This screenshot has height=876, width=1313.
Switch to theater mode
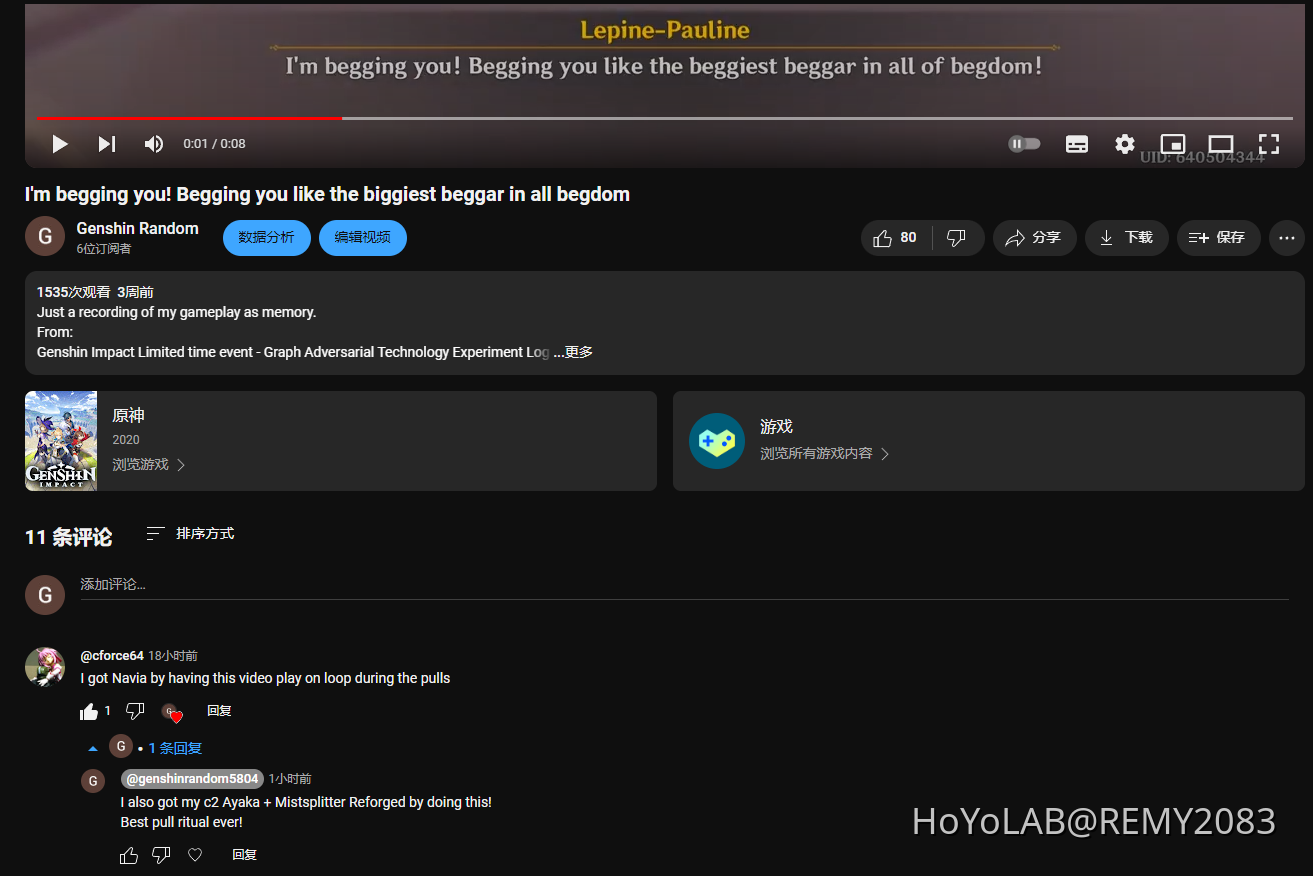tap(1220, 144)
